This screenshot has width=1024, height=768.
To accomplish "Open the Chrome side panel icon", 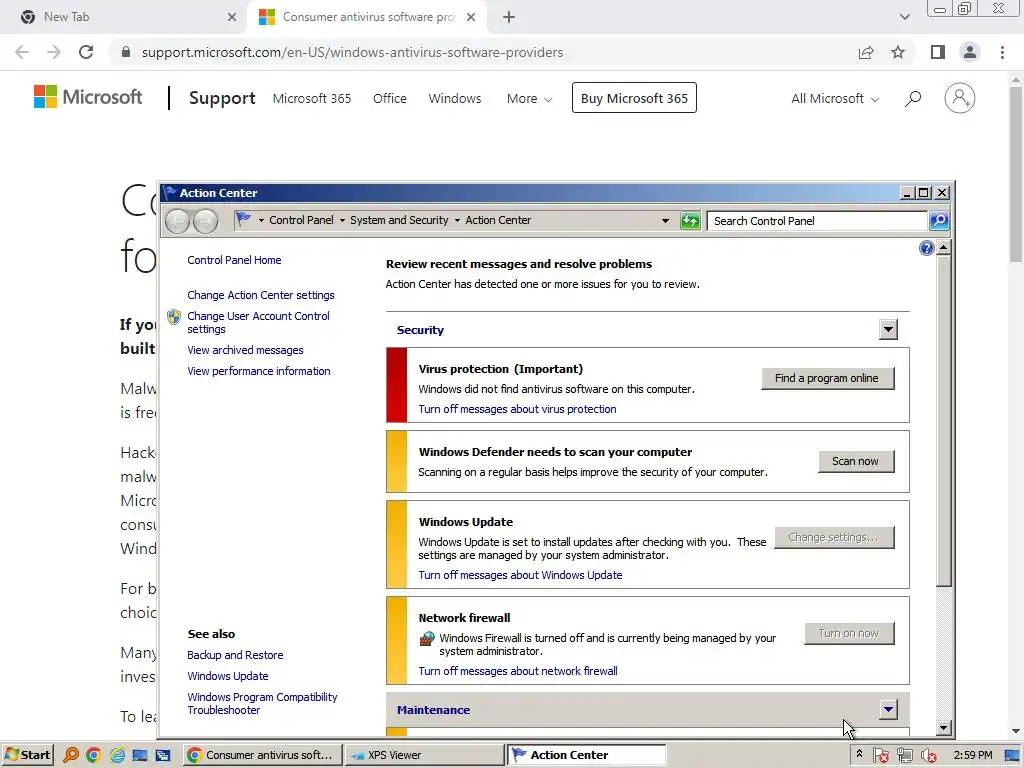I will pyautogui.click(x=938, y=52).
